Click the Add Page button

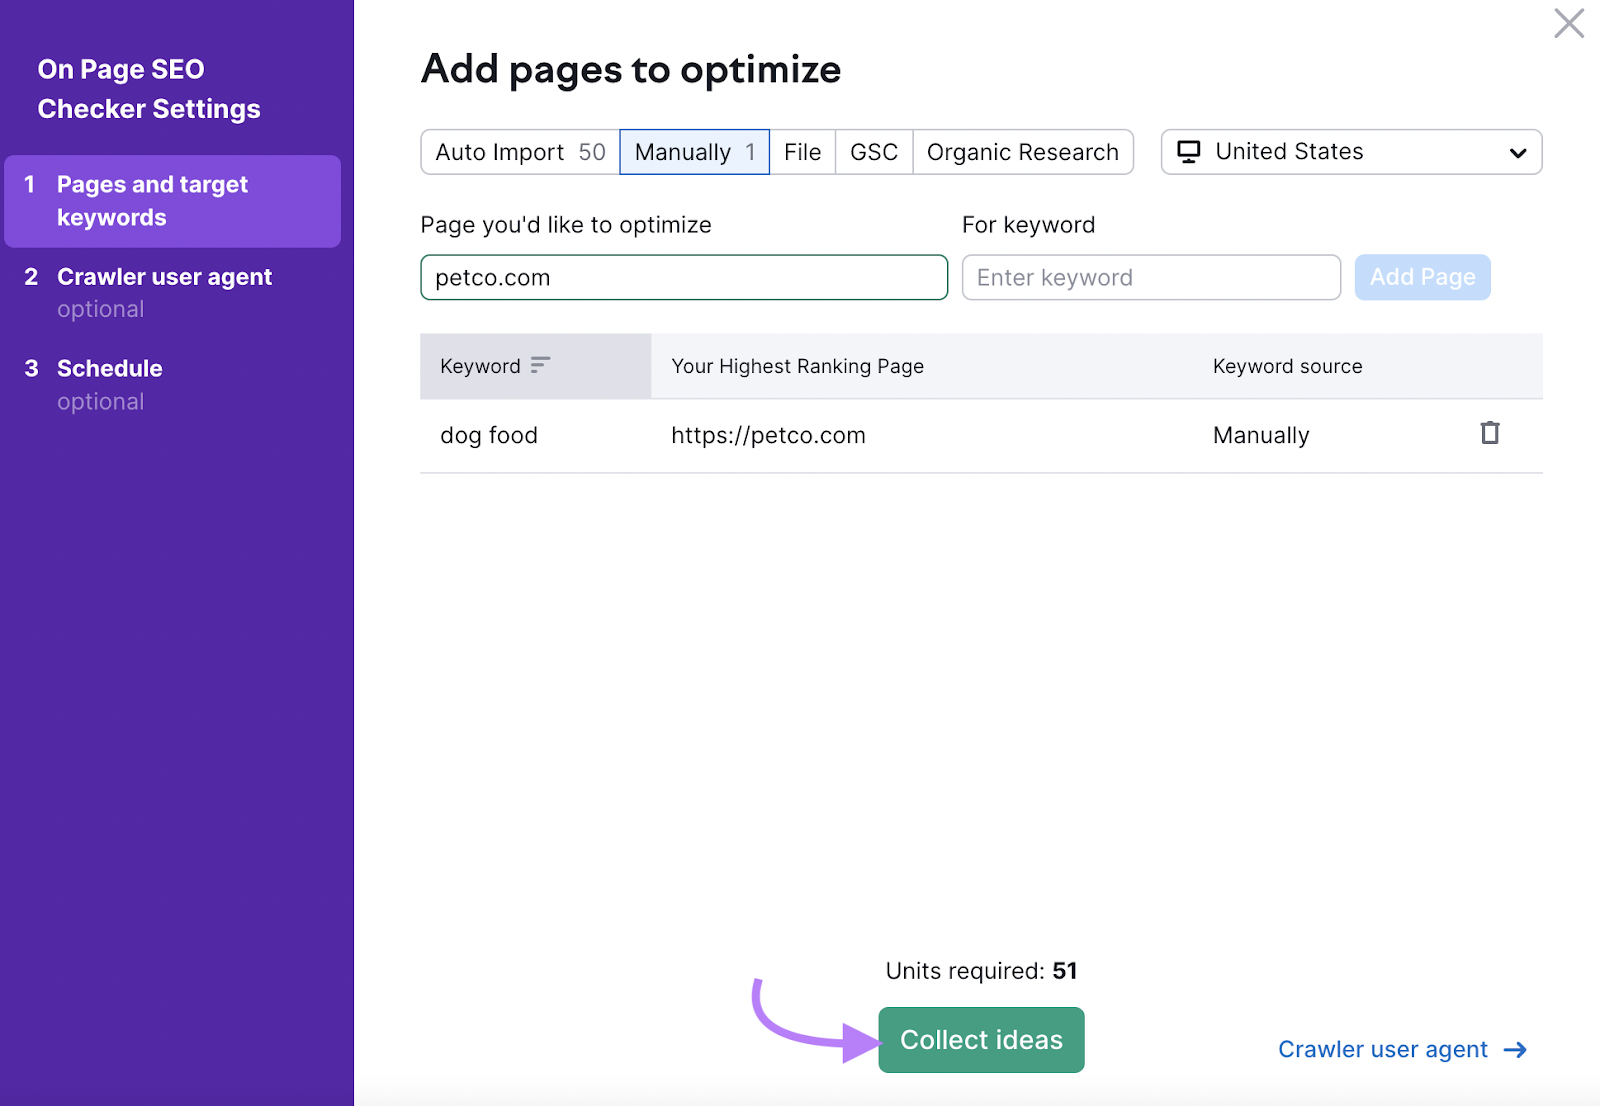1422,277
